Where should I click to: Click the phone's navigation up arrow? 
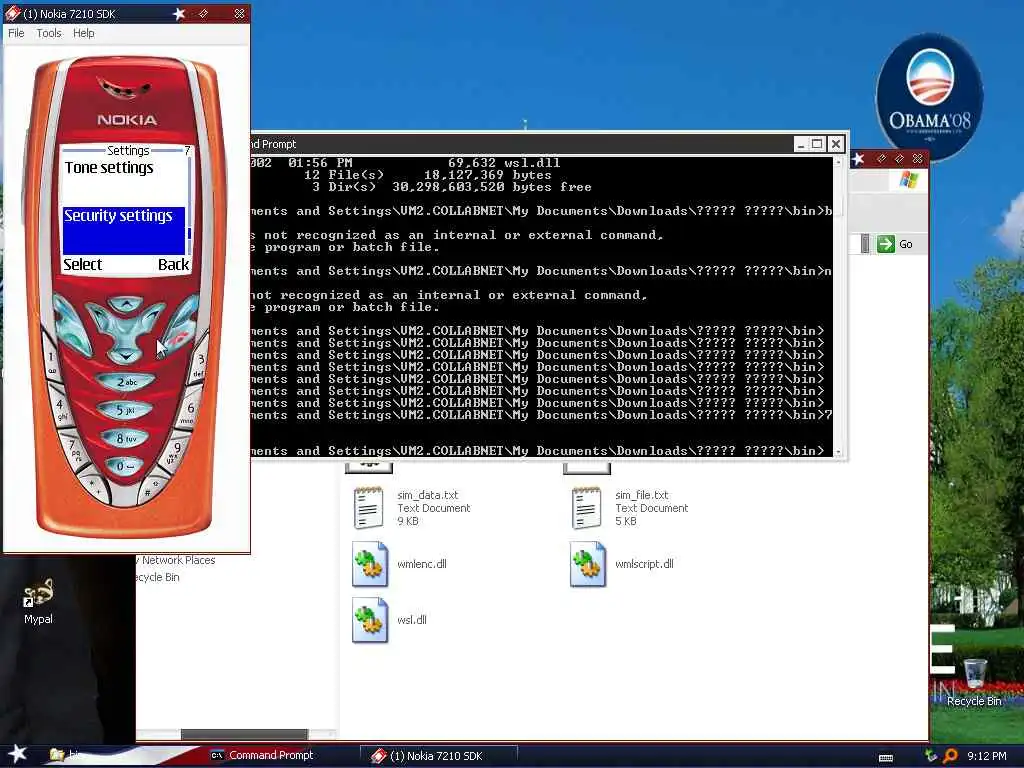pyautogui.click(x=125, y=304)
